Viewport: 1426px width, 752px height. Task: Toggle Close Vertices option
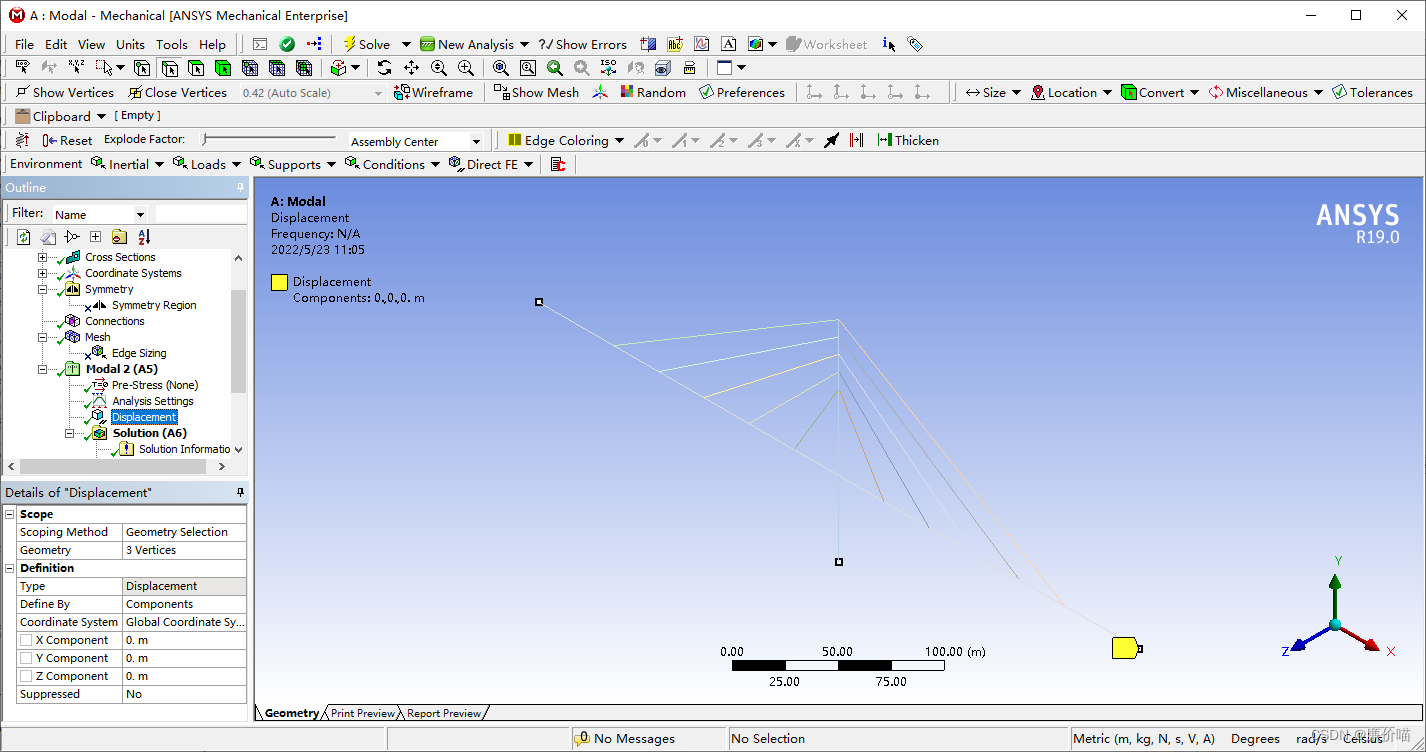pos(177,92)
